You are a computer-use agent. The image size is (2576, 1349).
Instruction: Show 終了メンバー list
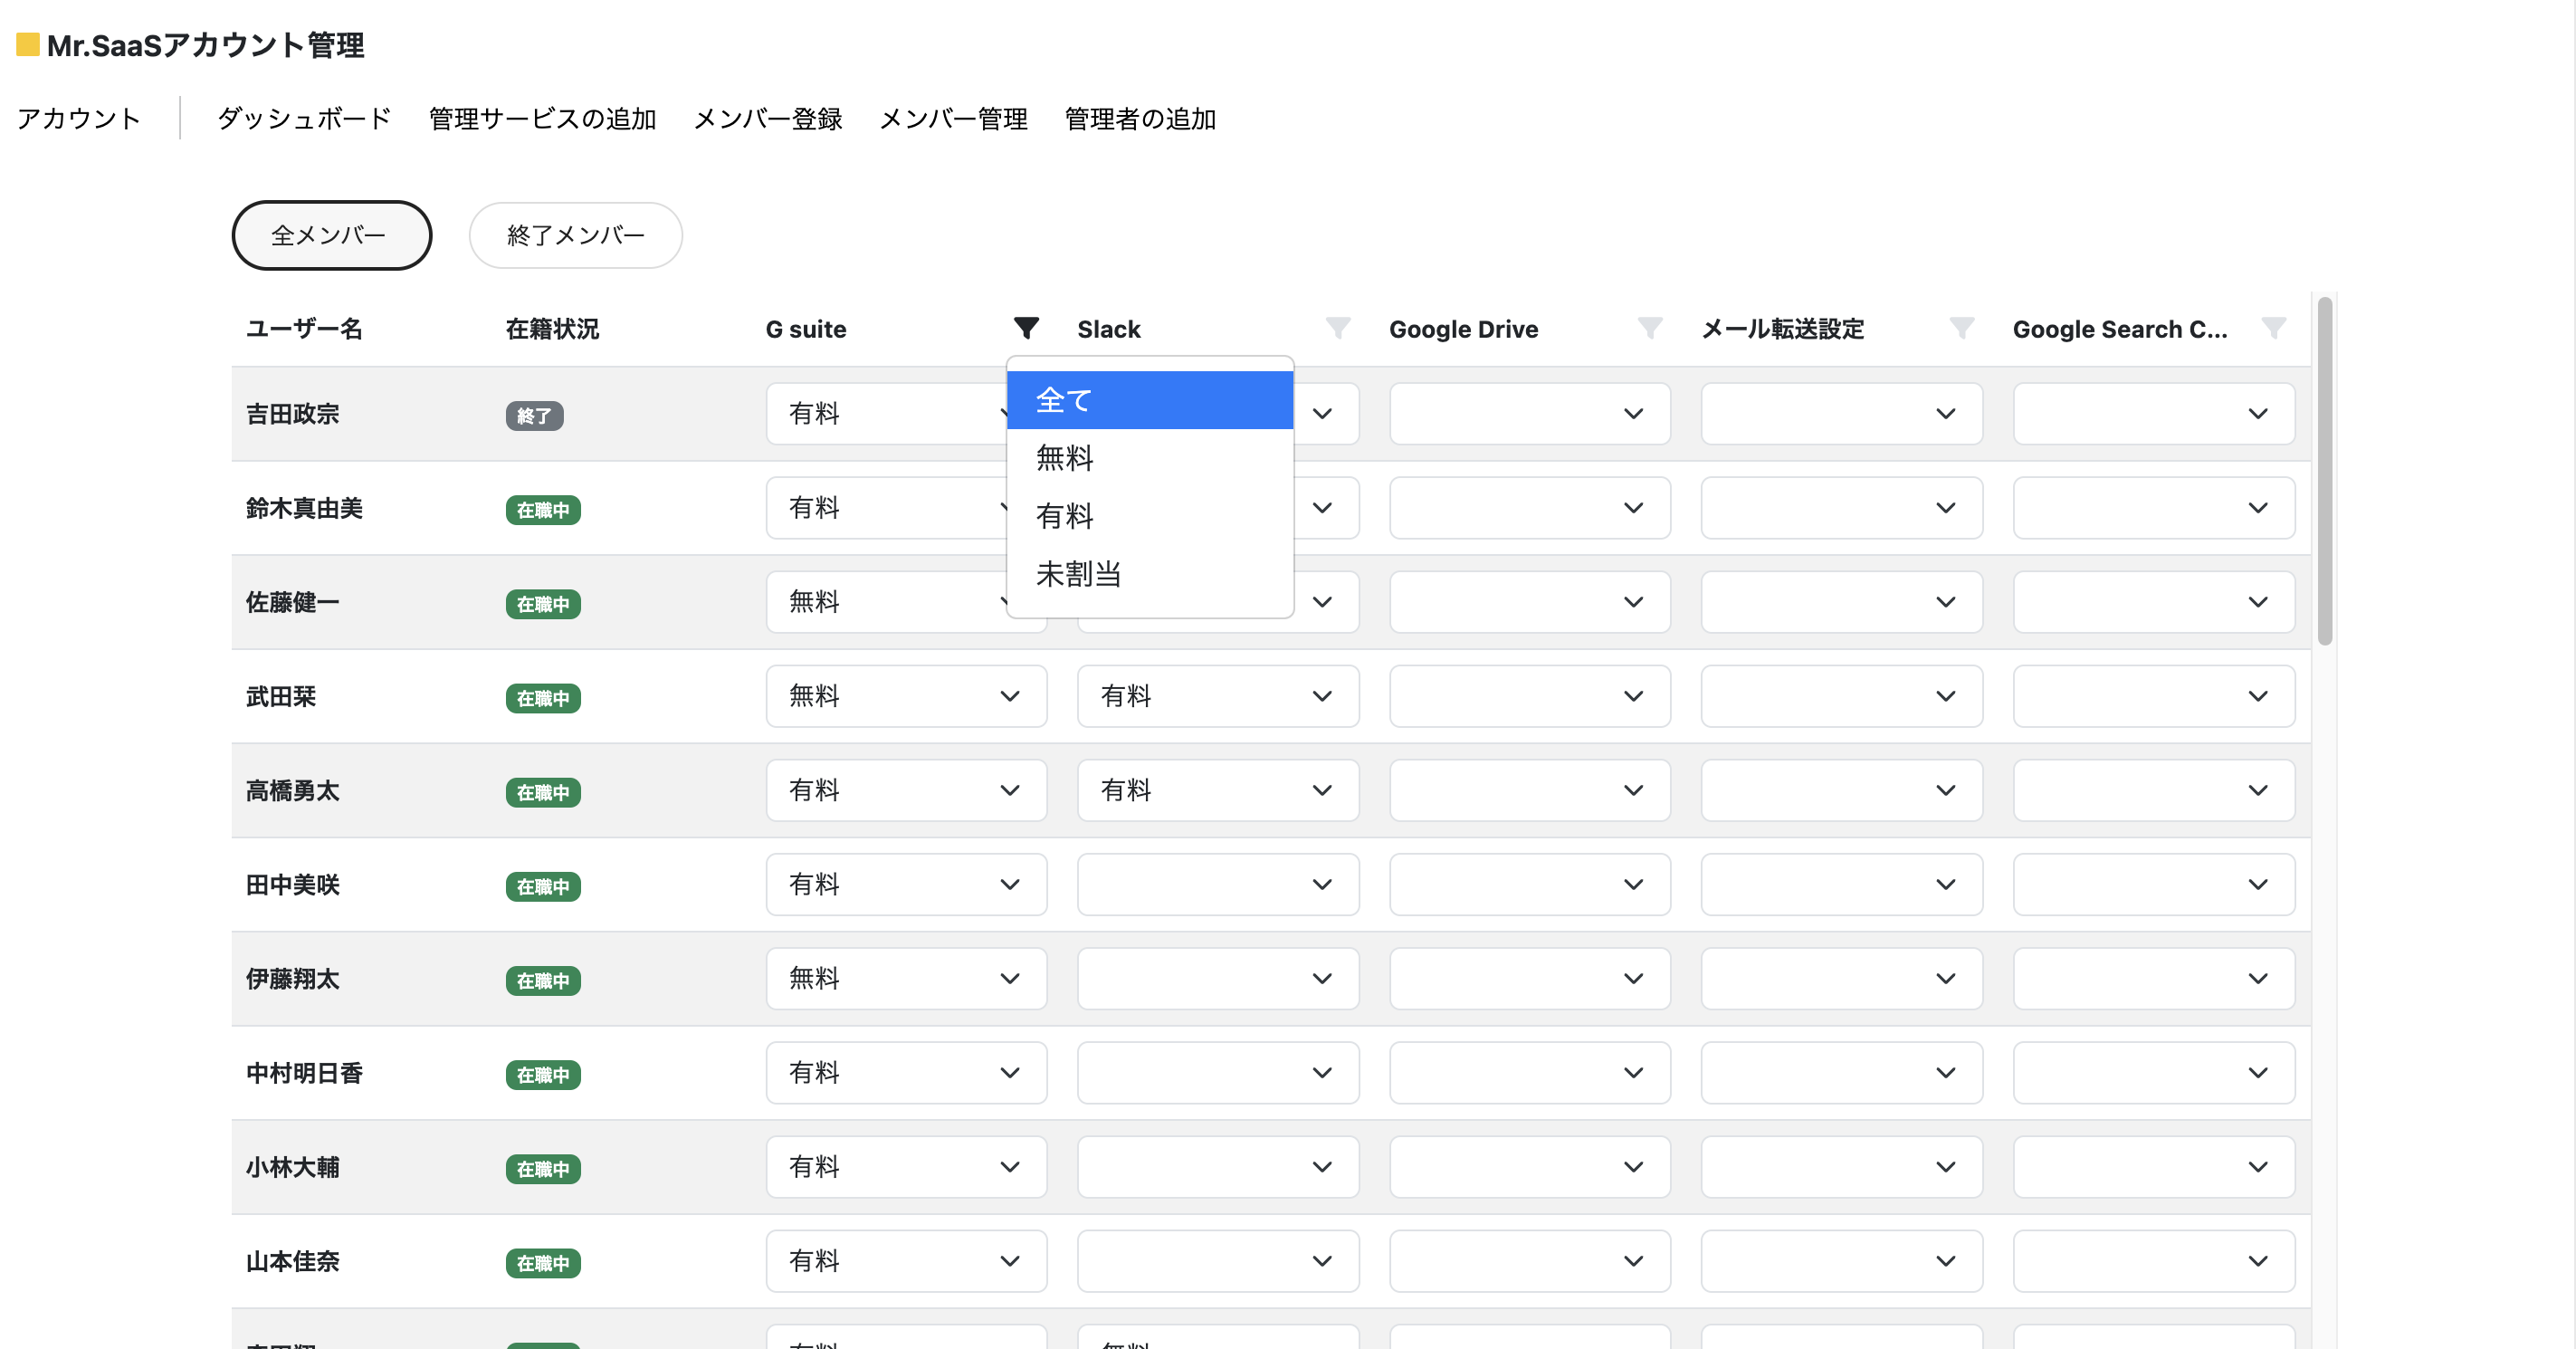(x=576, y=235)
